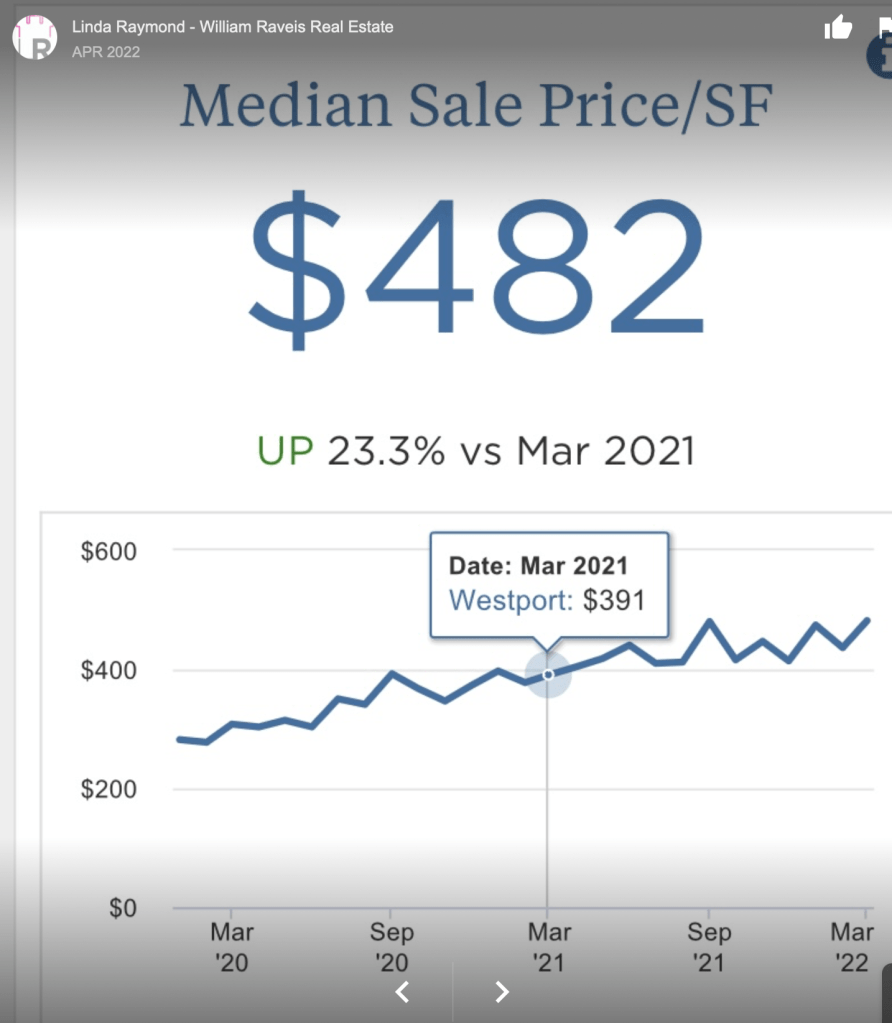Advance to next slide with right chevron
The height and width of the screenshot is (1023, 892).
(502, 991)
